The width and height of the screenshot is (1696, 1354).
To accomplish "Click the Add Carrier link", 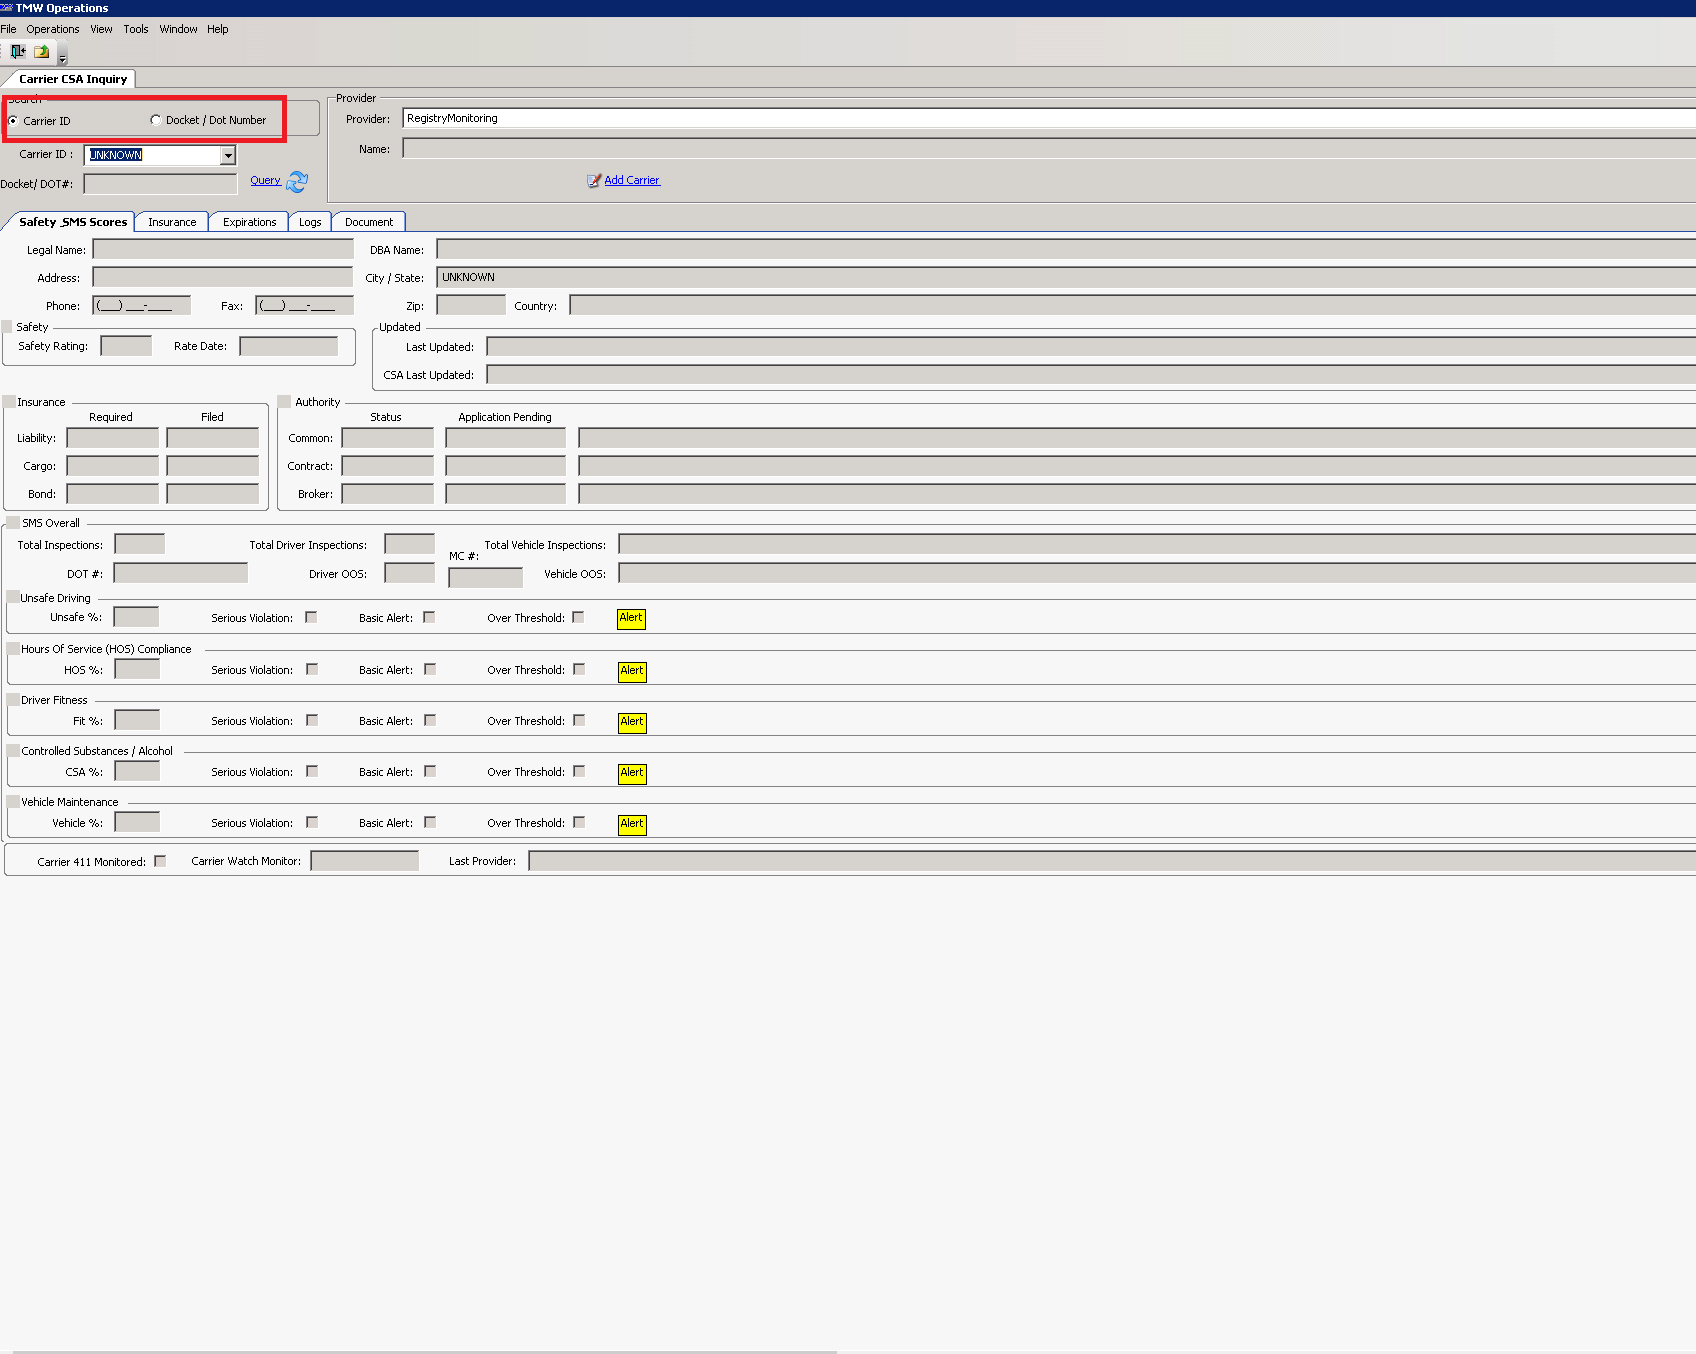I will tap(632, 181).
